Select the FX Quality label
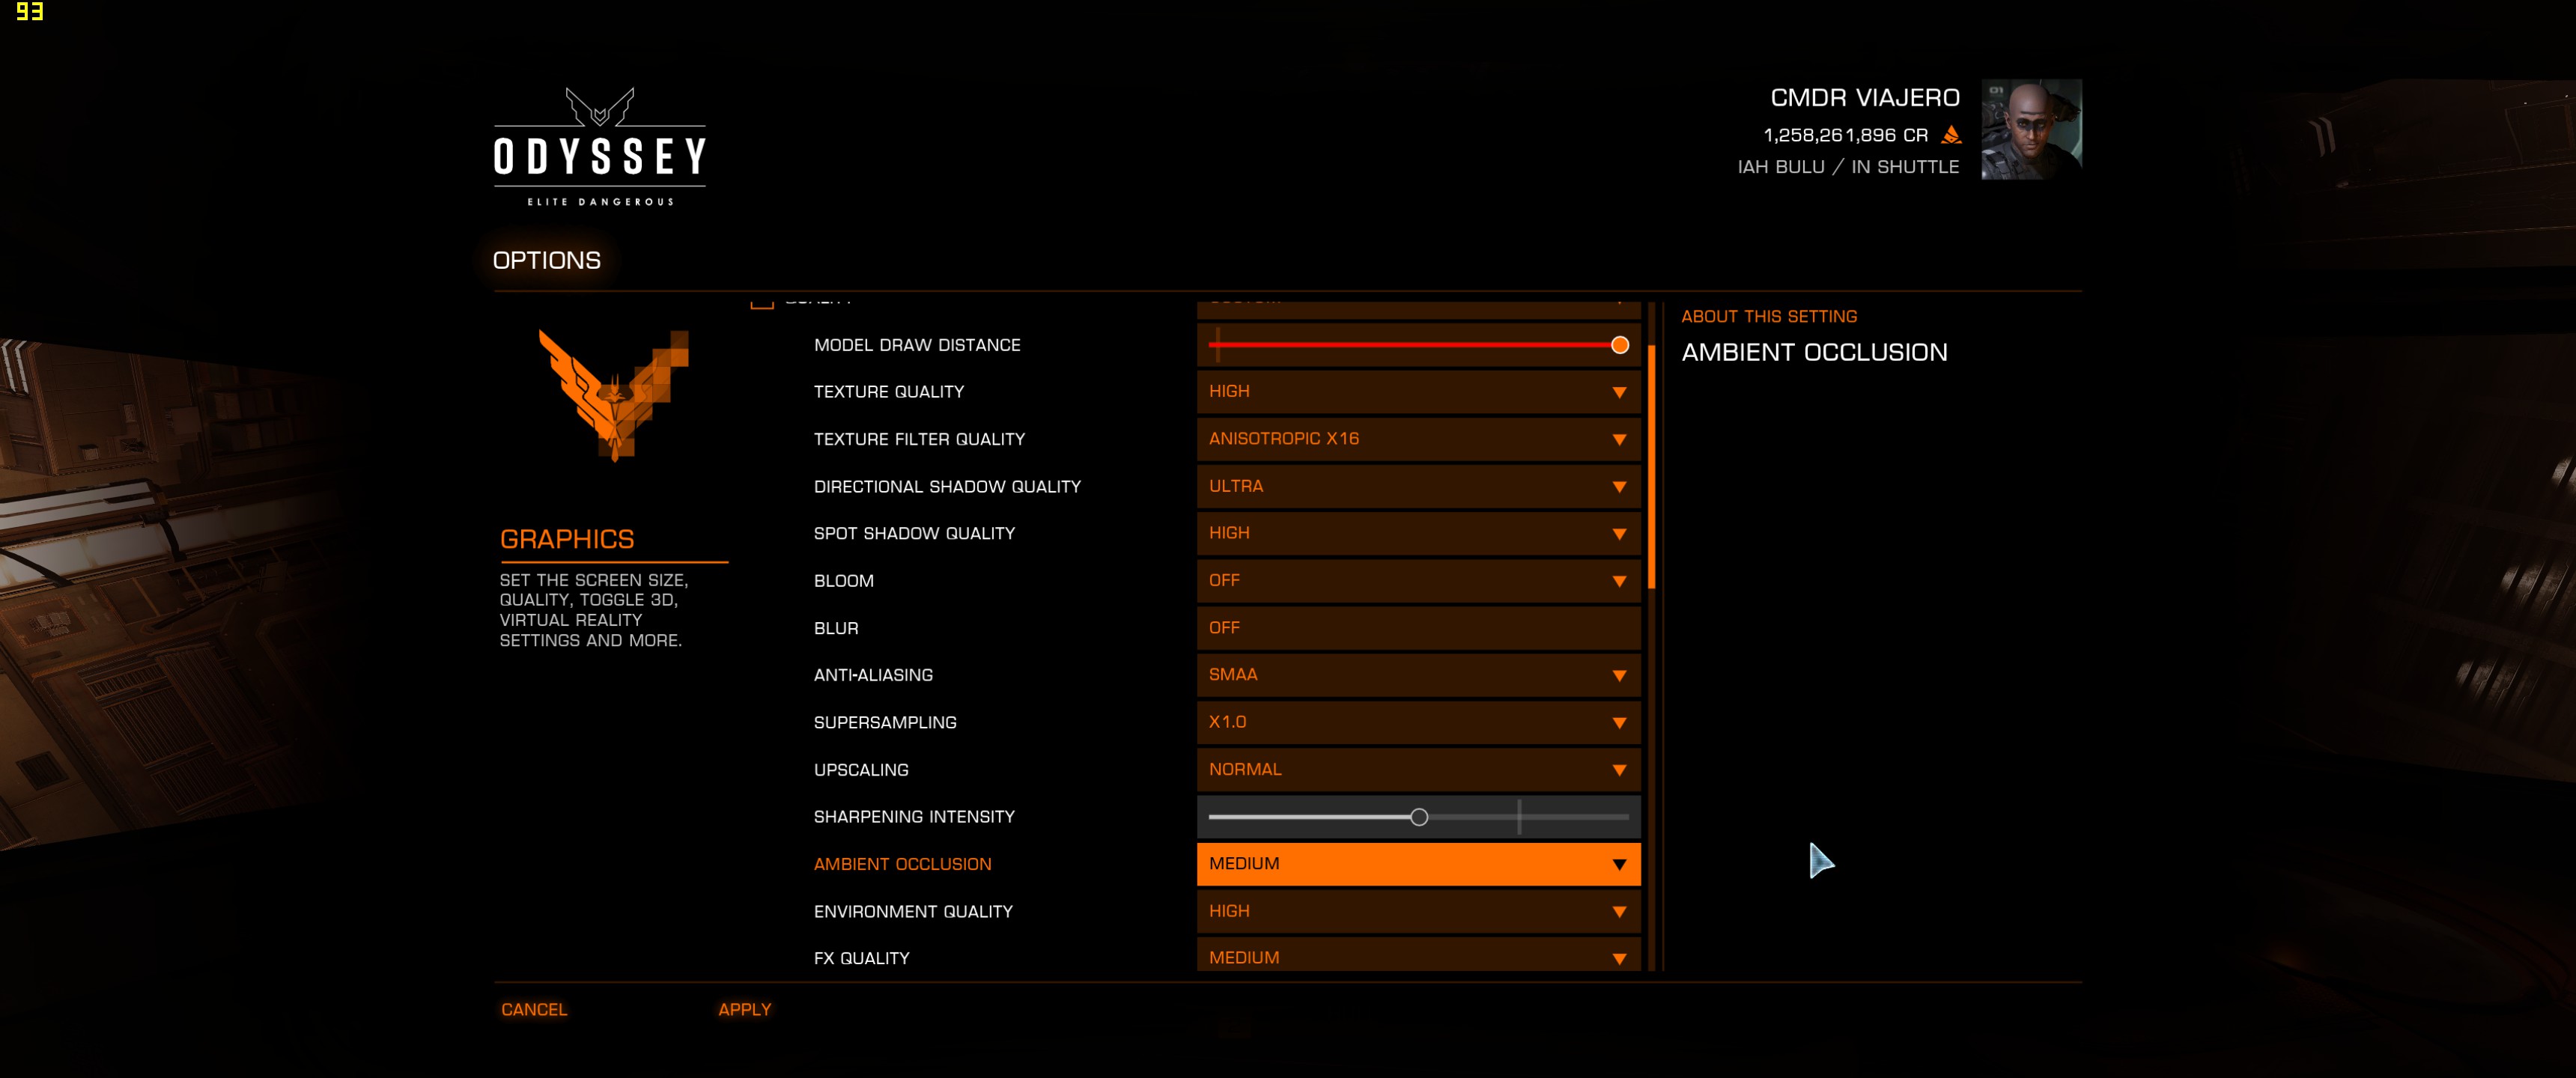The height and width of the screenshot is (1078, 2576). tap(861, 958)
